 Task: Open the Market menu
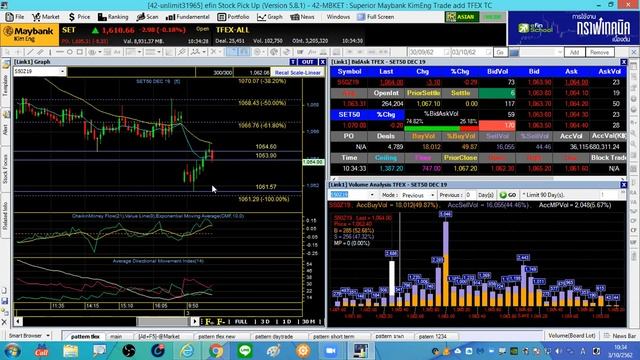coord(46,17)
